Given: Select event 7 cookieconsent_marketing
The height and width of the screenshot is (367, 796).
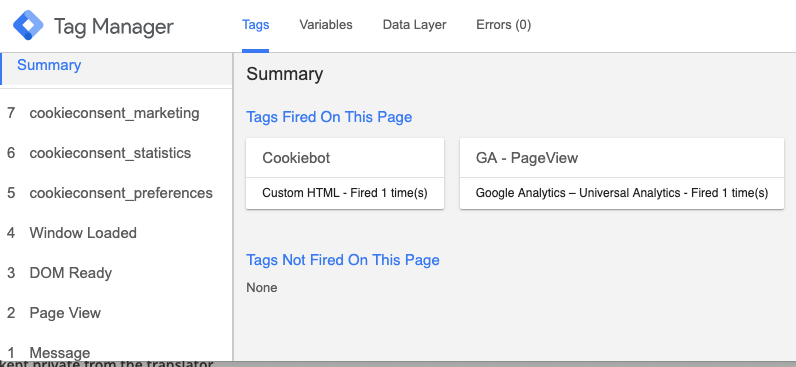Looking at the screenshot, I should click(116, 113).
